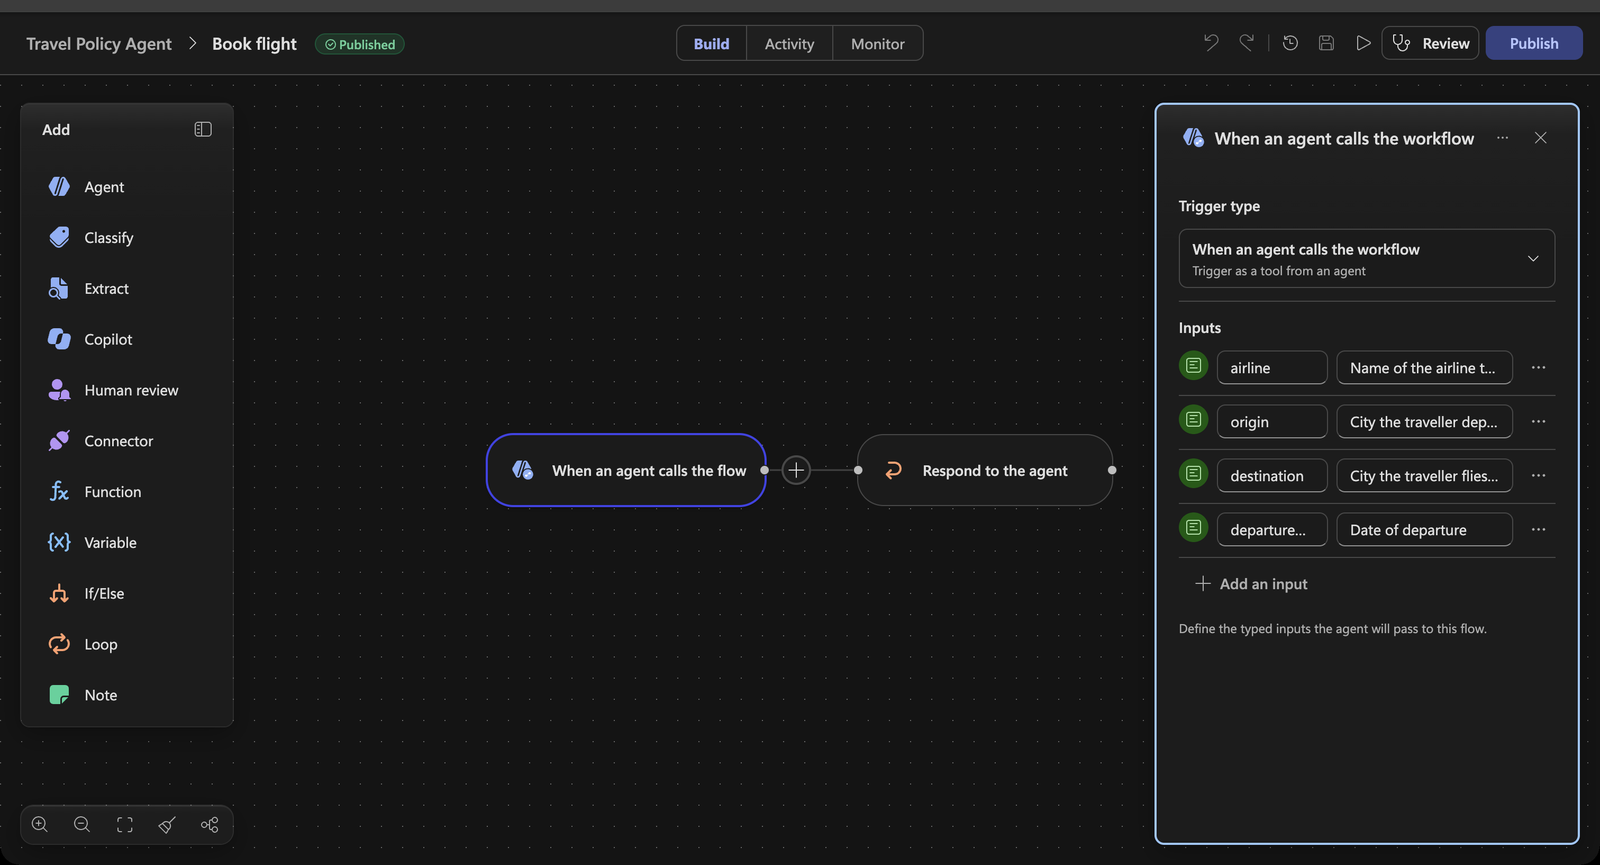Undo the last change
This screenshot has height=865, width=1600.
tap(1211, 43)
